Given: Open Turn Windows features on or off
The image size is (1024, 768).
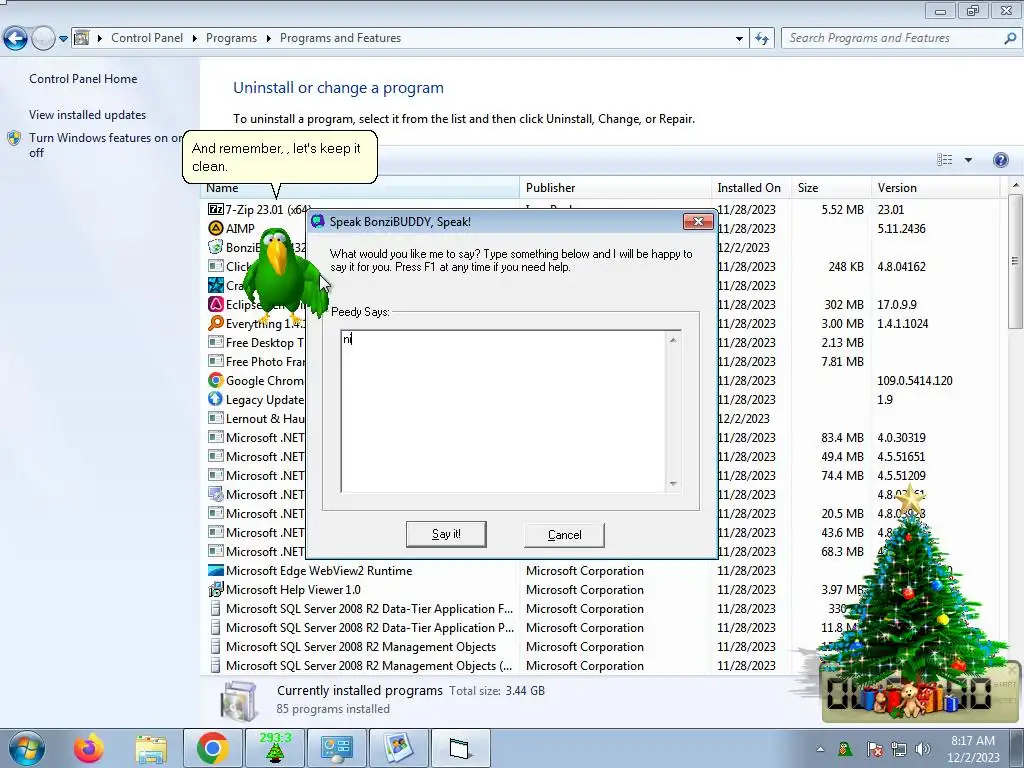Looking at the screenshot, I should click(x=104, y=145).
